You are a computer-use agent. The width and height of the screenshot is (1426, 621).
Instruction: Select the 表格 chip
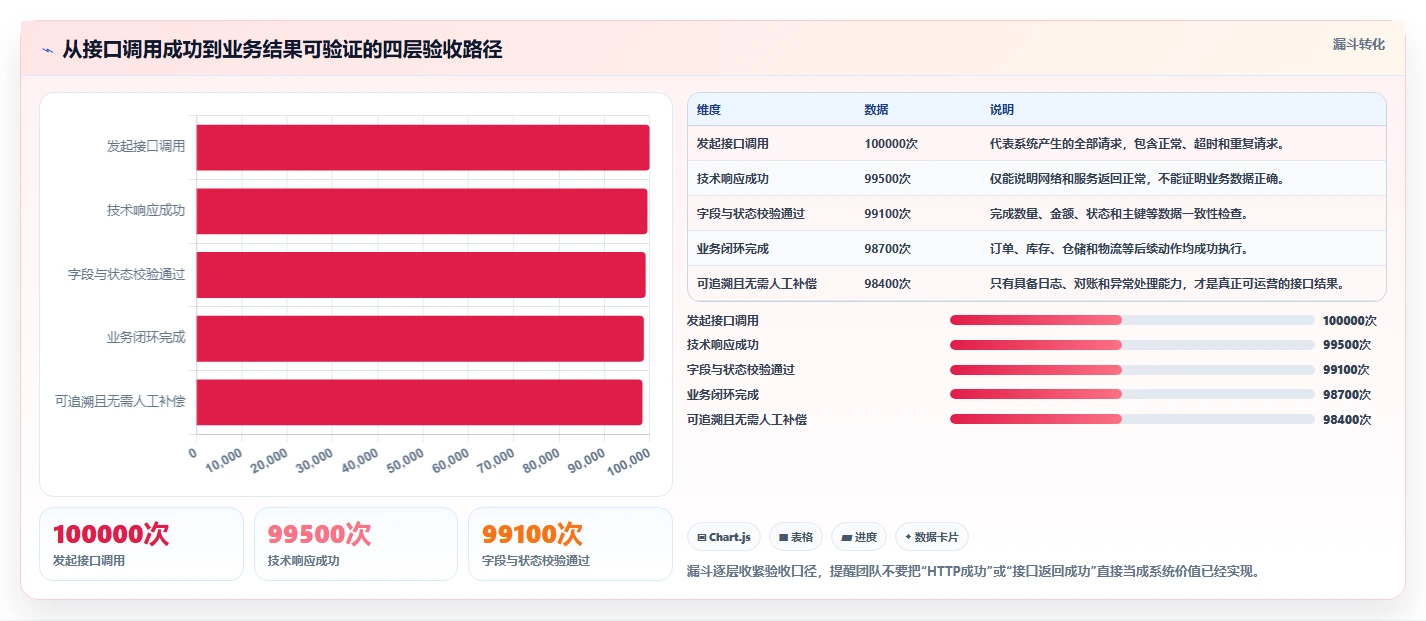tap(796, 537)
